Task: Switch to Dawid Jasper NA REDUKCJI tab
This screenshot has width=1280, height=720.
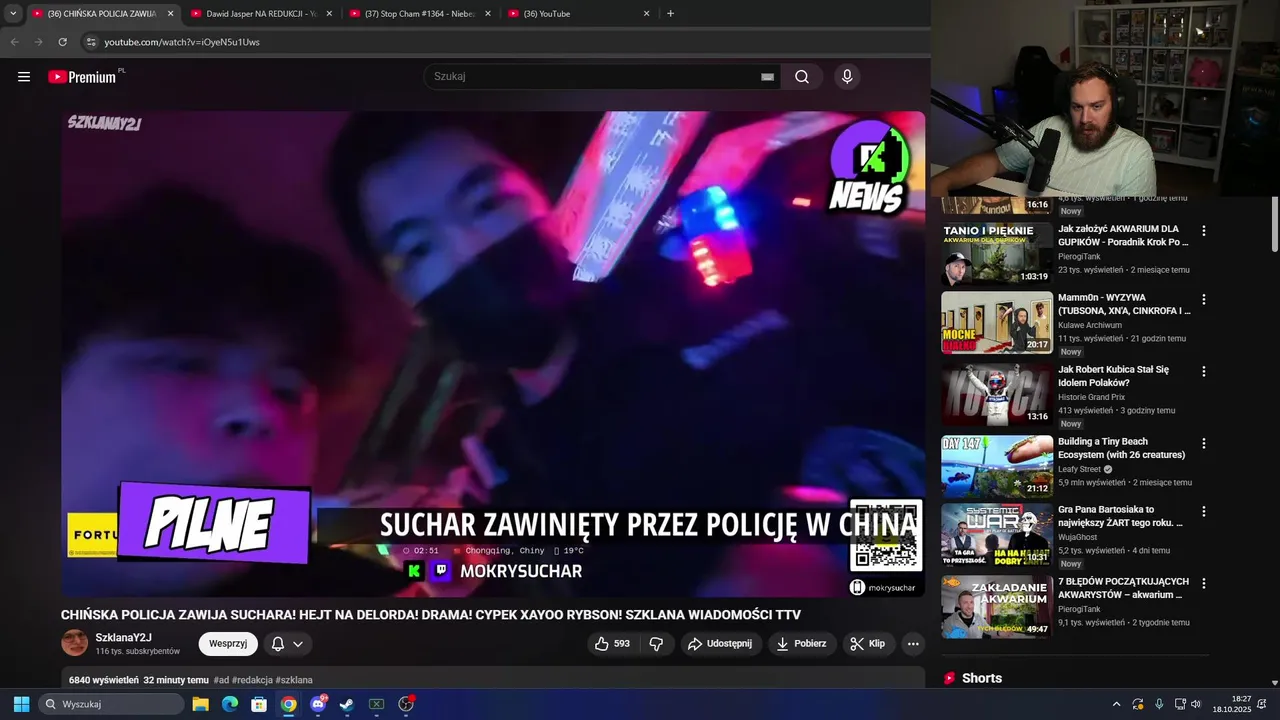Action: [x=260, y=14]
